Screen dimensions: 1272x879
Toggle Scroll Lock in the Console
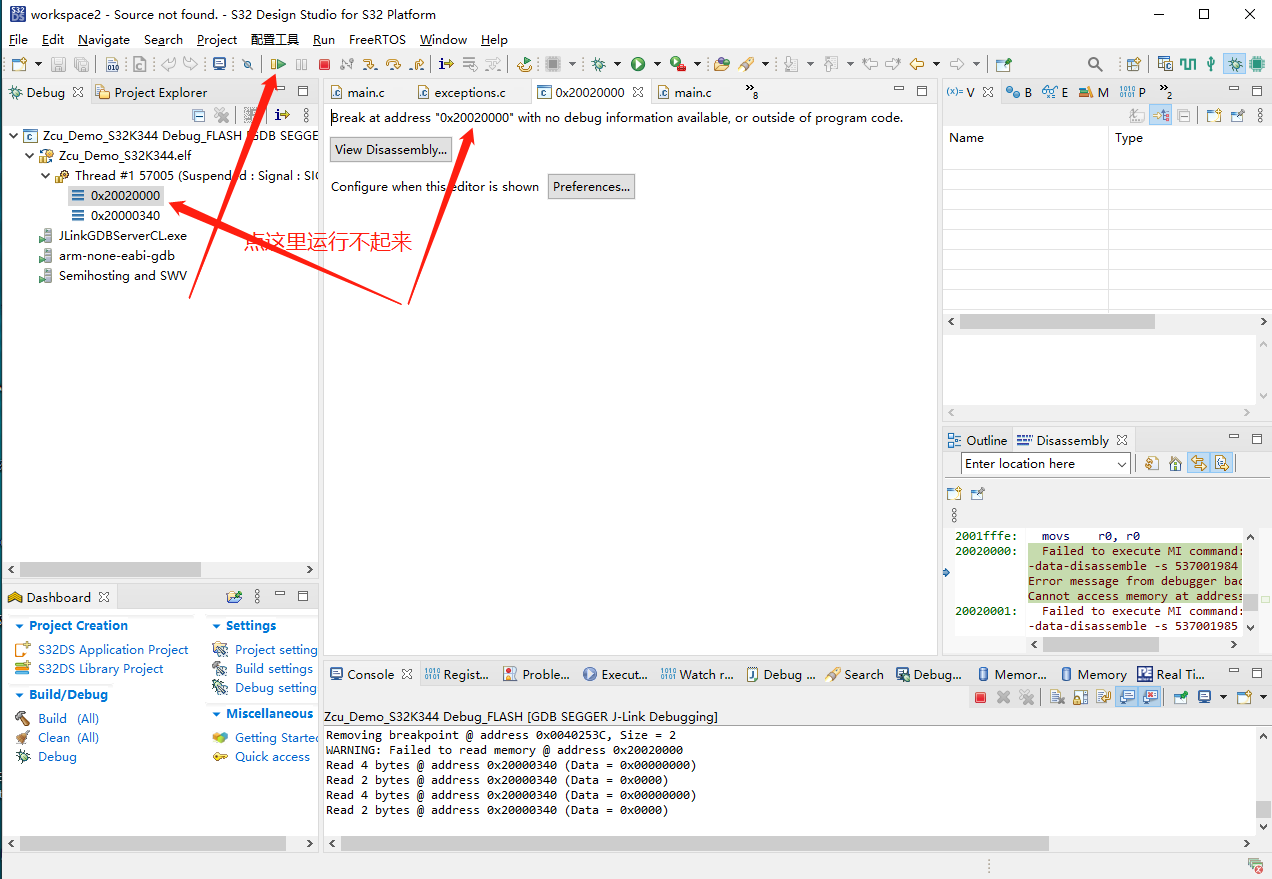1082,701
